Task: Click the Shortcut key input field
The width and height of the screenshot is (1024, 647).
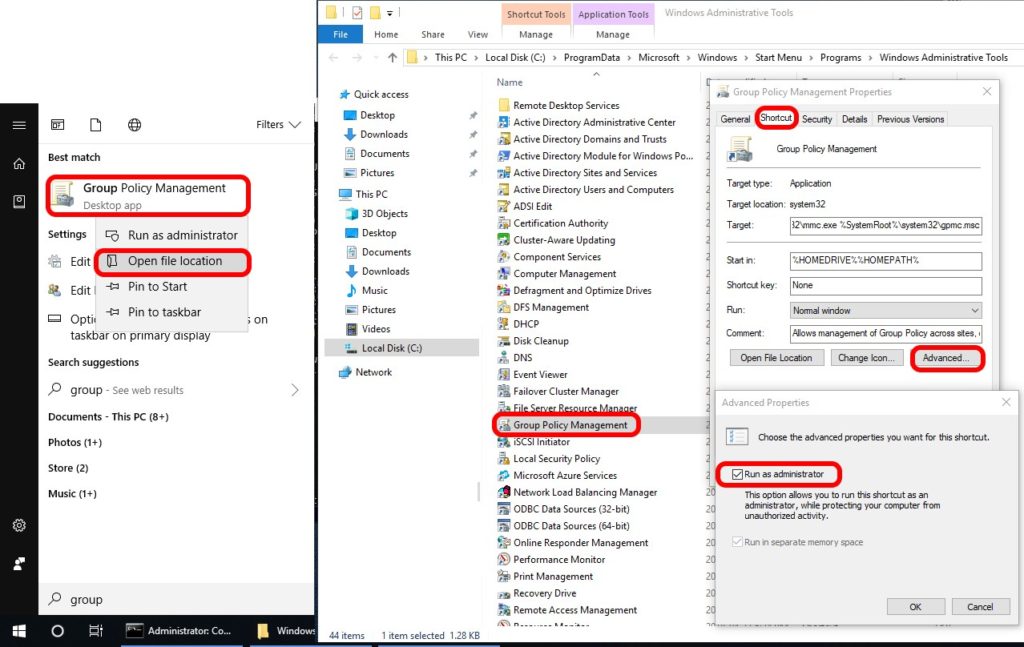Action: (885, 285)
